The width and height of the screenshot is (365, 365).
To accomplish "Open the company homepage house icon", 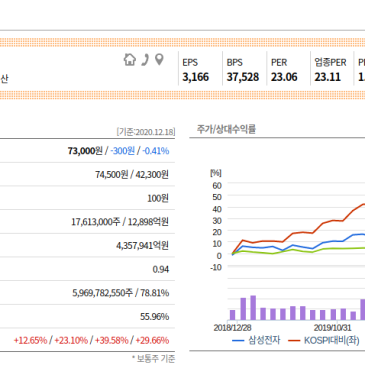I will click(130, 59).
